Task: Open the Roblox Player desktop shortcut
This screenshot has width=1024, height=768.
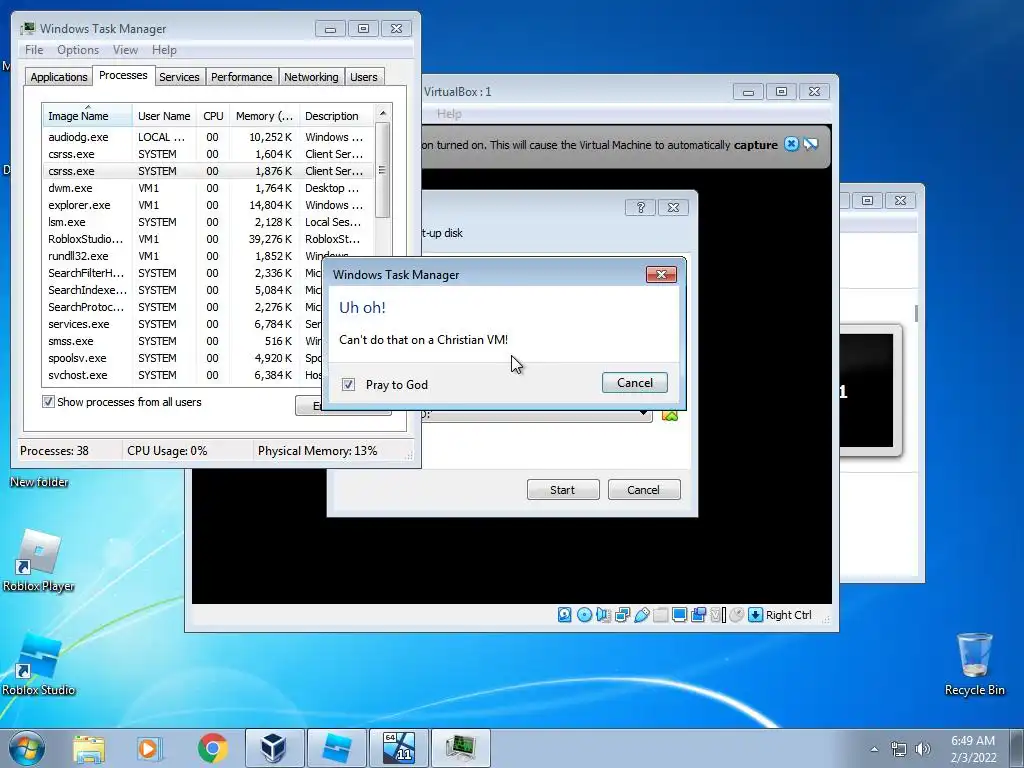Action: coord(39,561)
